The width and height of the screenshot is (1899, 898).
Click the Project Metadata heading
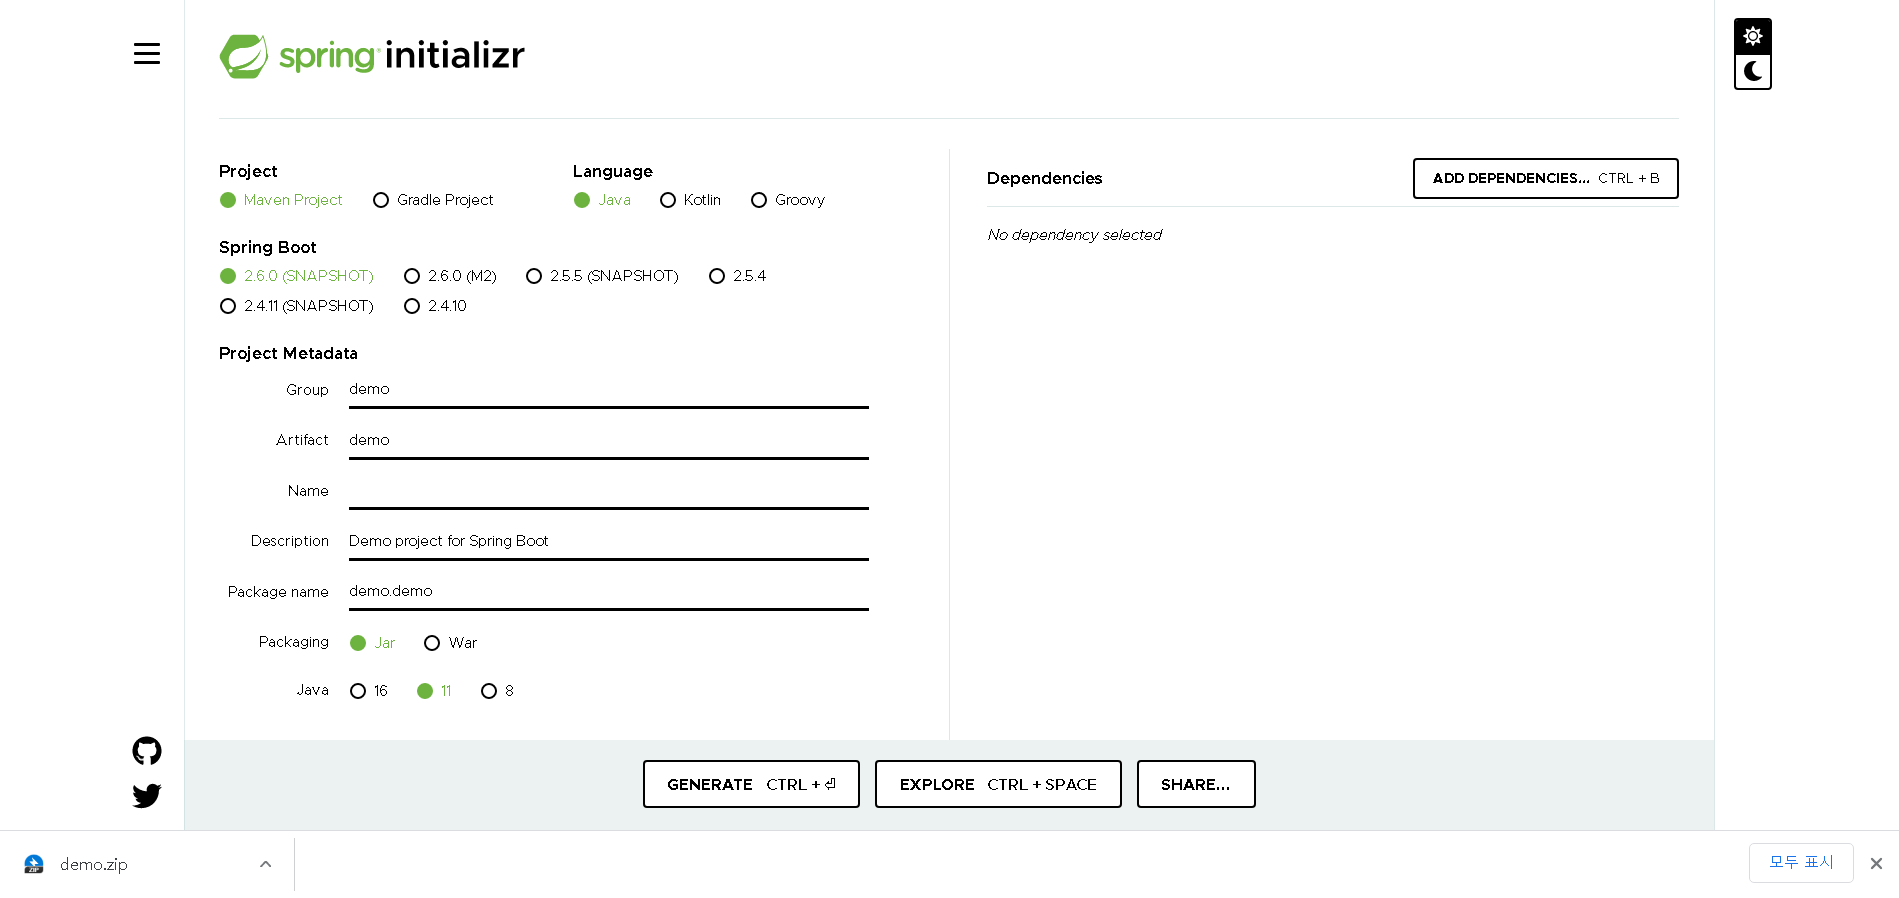[288, 353]
